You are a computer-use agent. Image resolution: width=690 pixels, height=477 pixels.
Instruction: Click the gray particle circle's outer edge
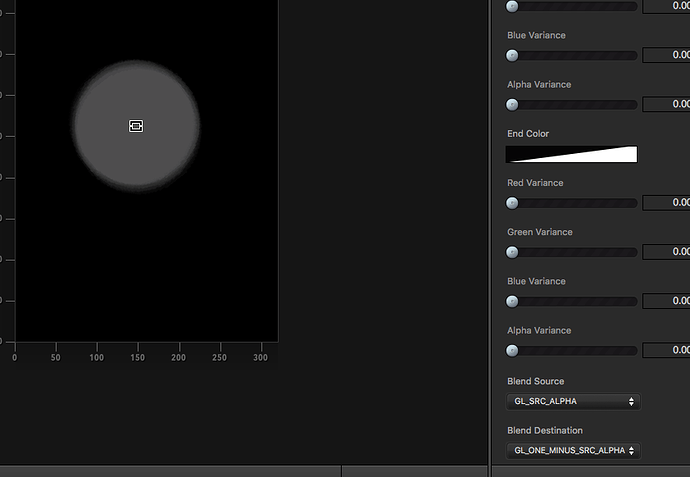click(136, 62)
